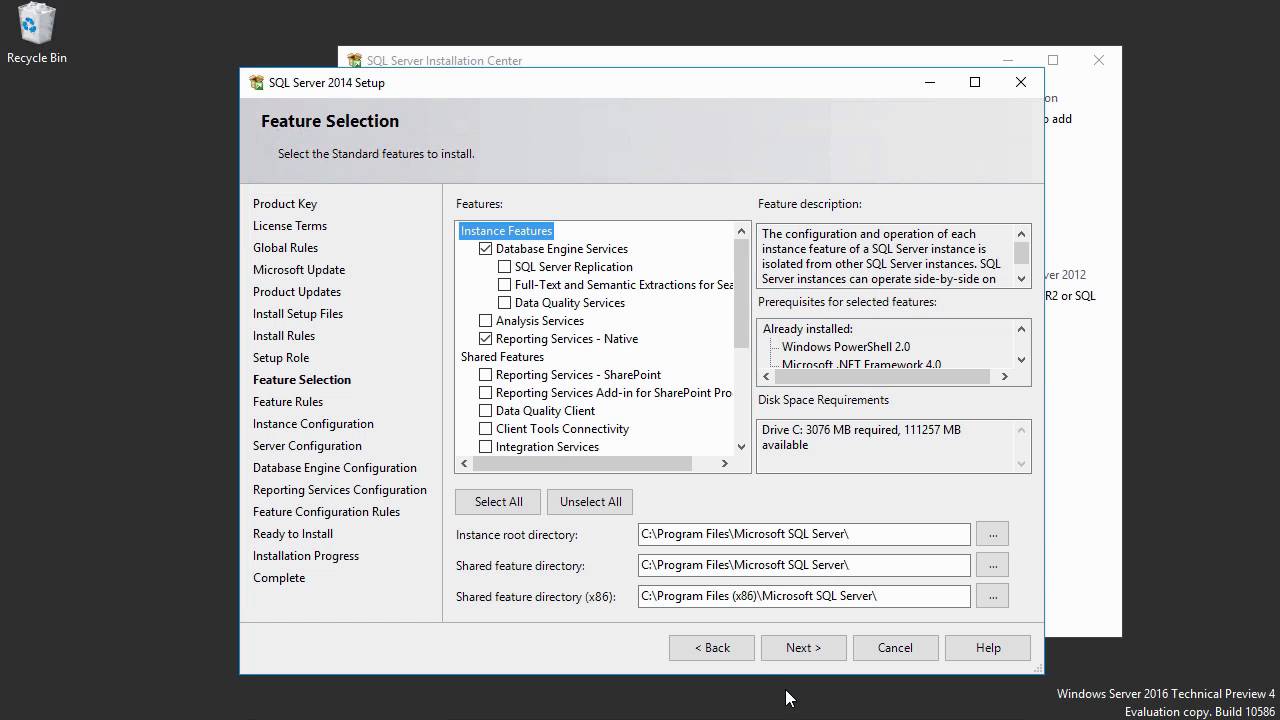Select the Instance Features tree node
Screen dimensions: 1280x720
[506, 231]
